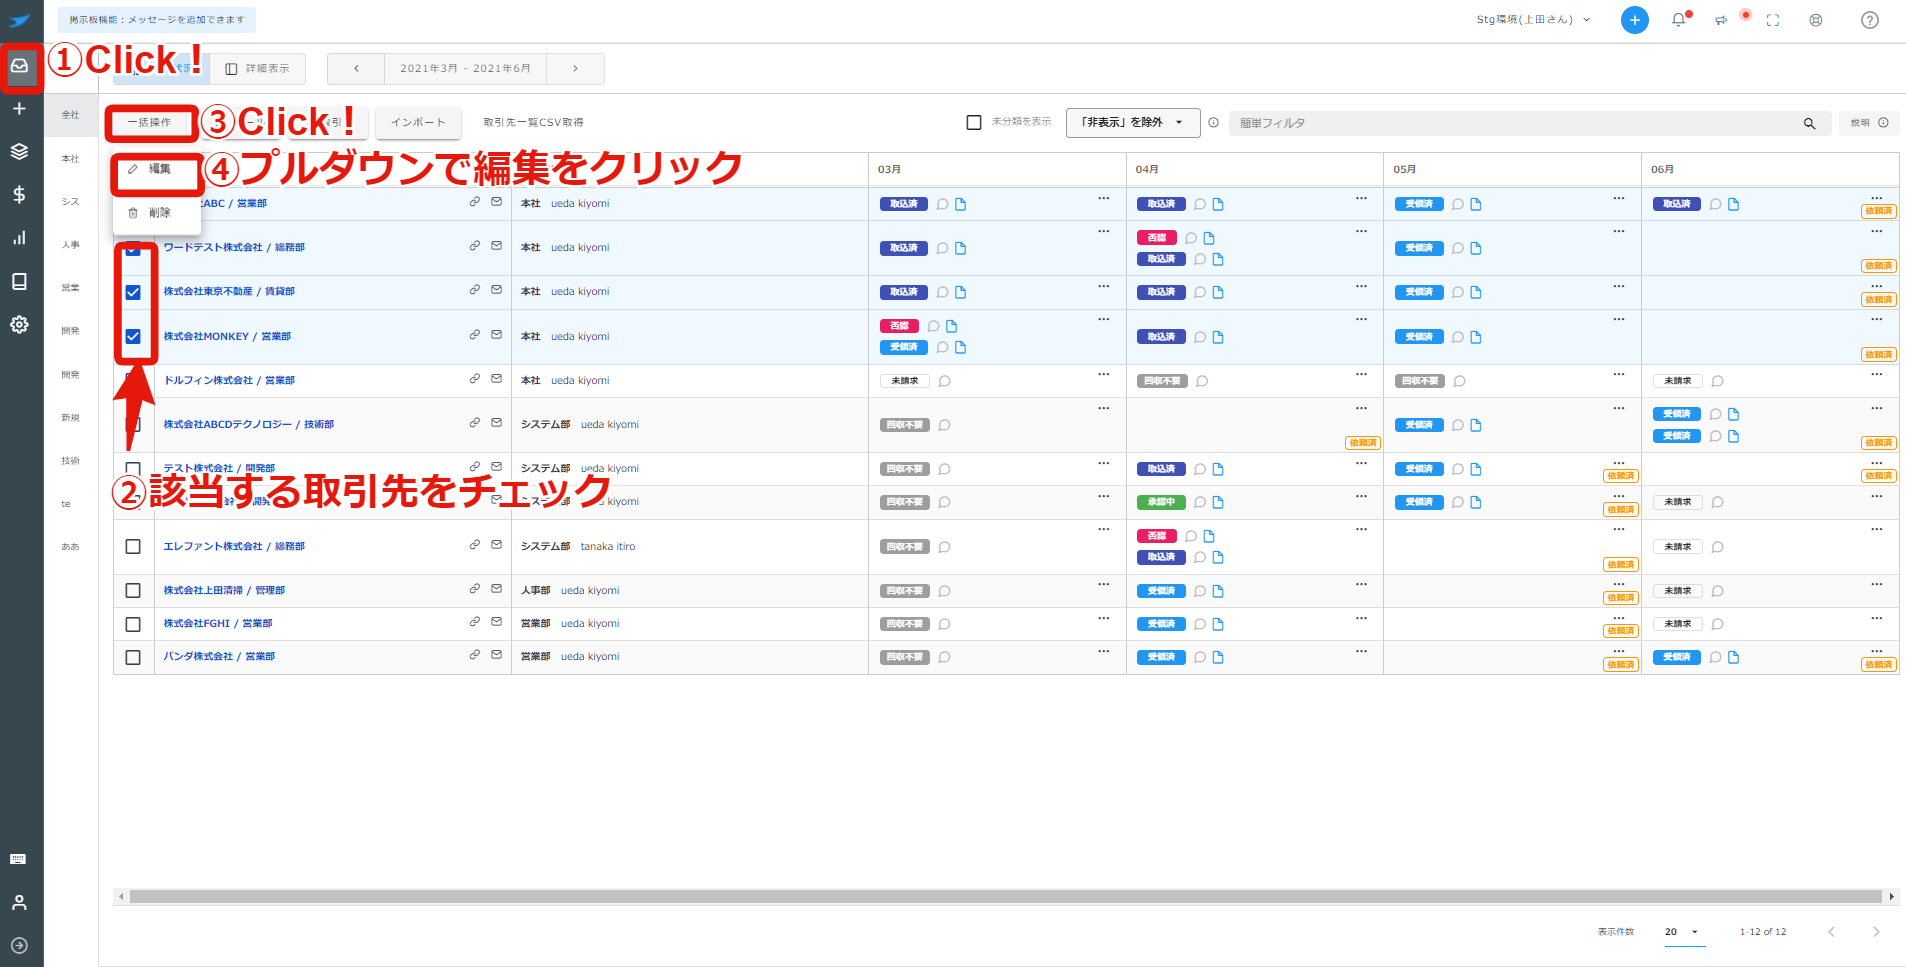This screenshot has height=967, width=1906.
Task: Open the 「非表示」を除外 dropdown
Action: click(1133, 122)
